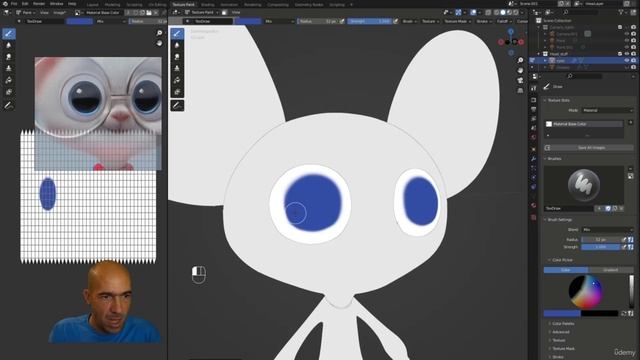The width and height of the screenshot is (640, 360).
Task: Click the zoom magnifier in image editor
Action: pyautogui.click(x=159, y=33)
